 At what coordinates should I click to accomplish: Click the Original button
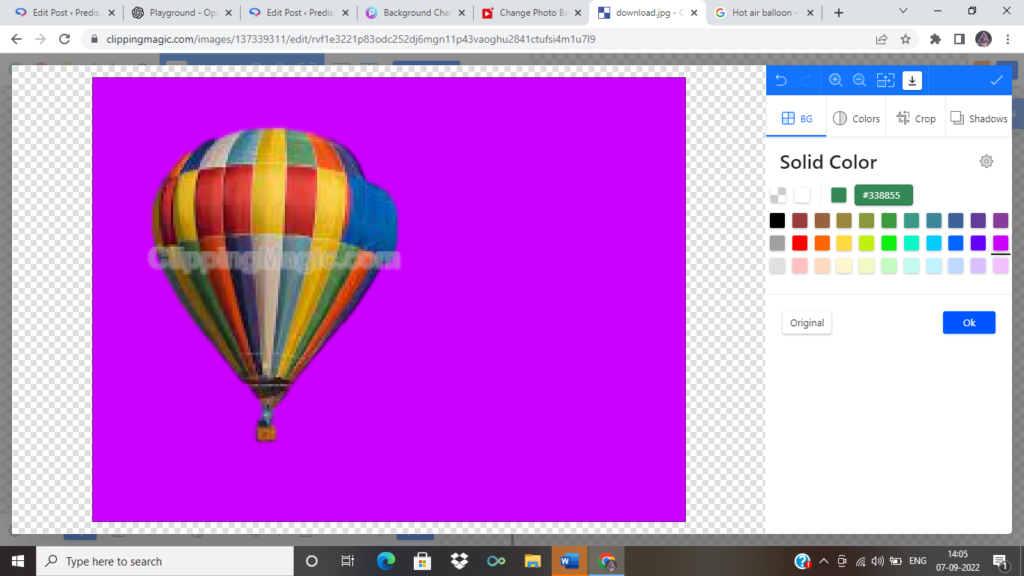807,323
